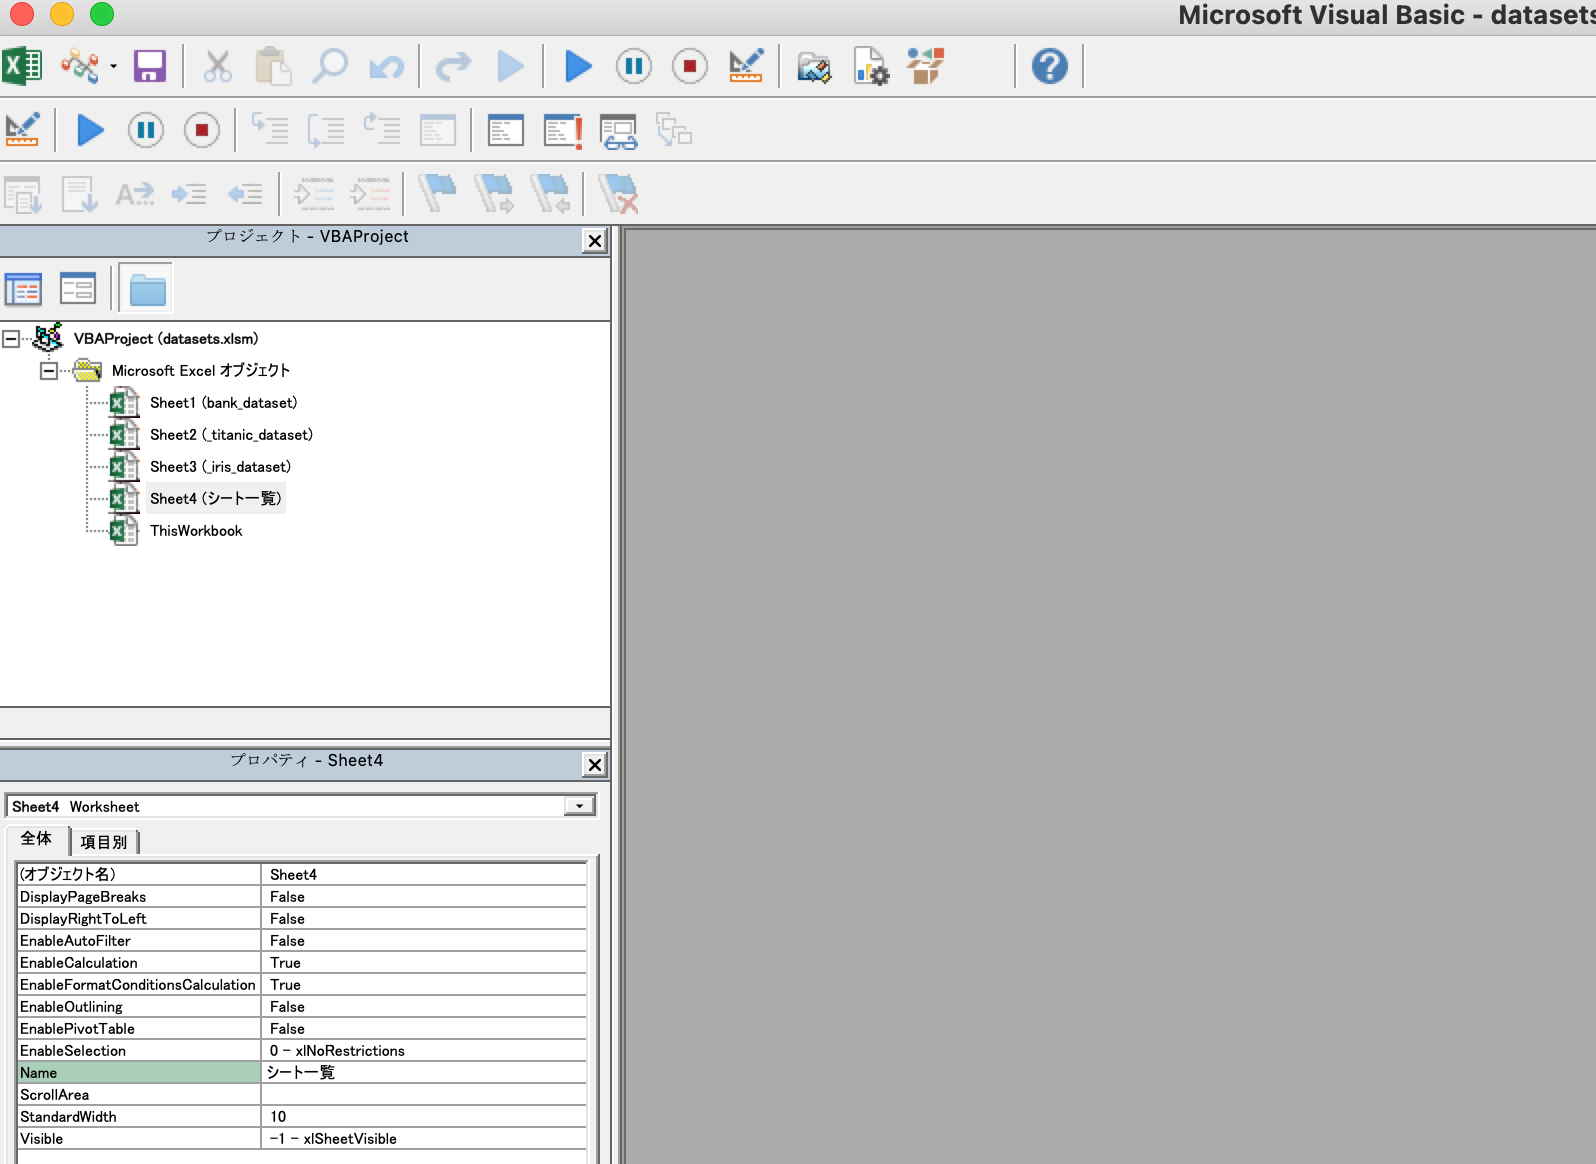Switch to the 項目別 tab
The height and width of the screenshot is (1164, 1596).
click(104, 842)
